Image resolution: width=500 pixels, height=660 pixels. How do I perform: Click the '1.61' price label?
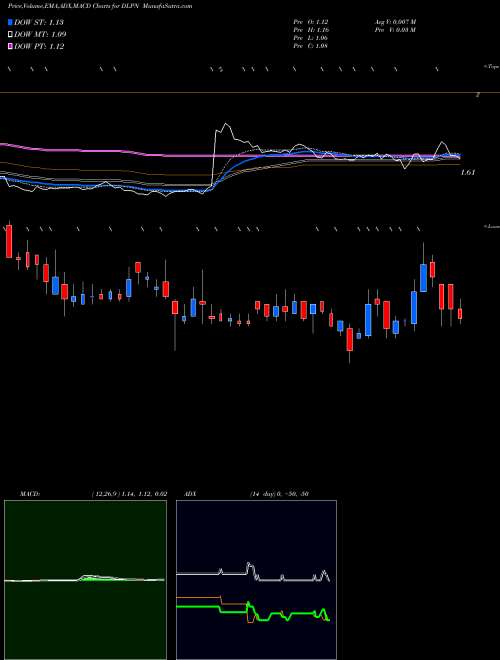468,172
